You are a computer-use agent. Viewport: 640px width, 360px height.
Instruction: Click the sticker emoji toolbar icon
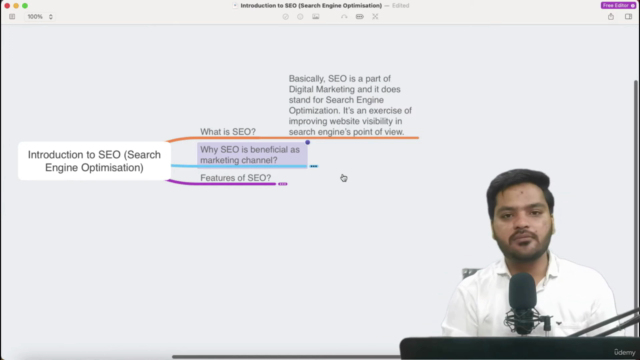click(x=300, y=17)
